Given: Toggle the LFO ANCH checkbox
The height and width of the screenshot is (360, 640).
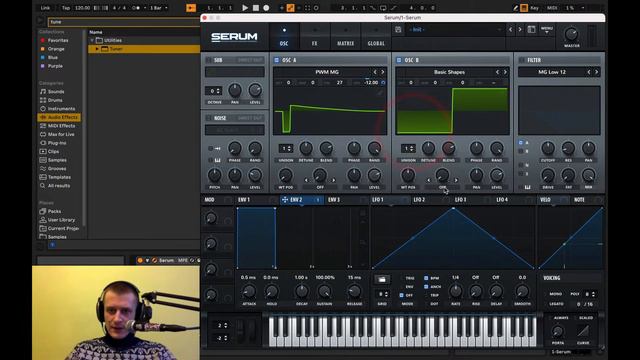Looking at the screenshot, I should pos(426,287).
